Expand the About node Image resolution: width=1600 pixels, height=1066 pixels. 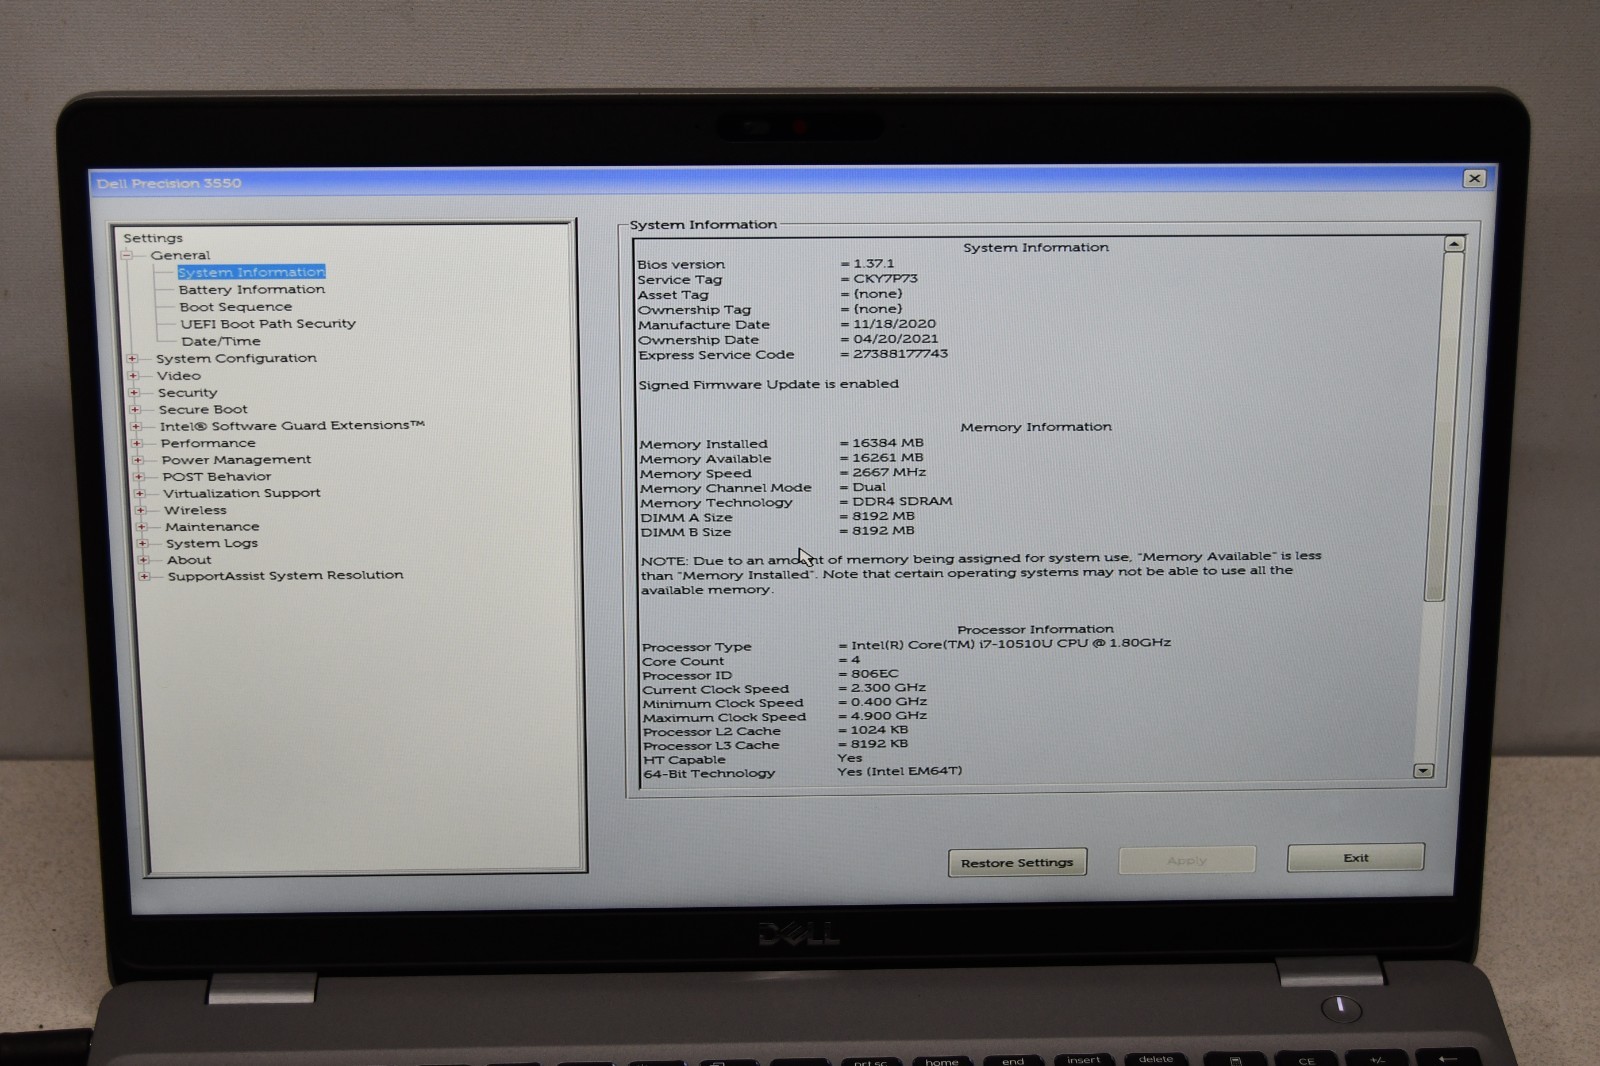(144, 560)
